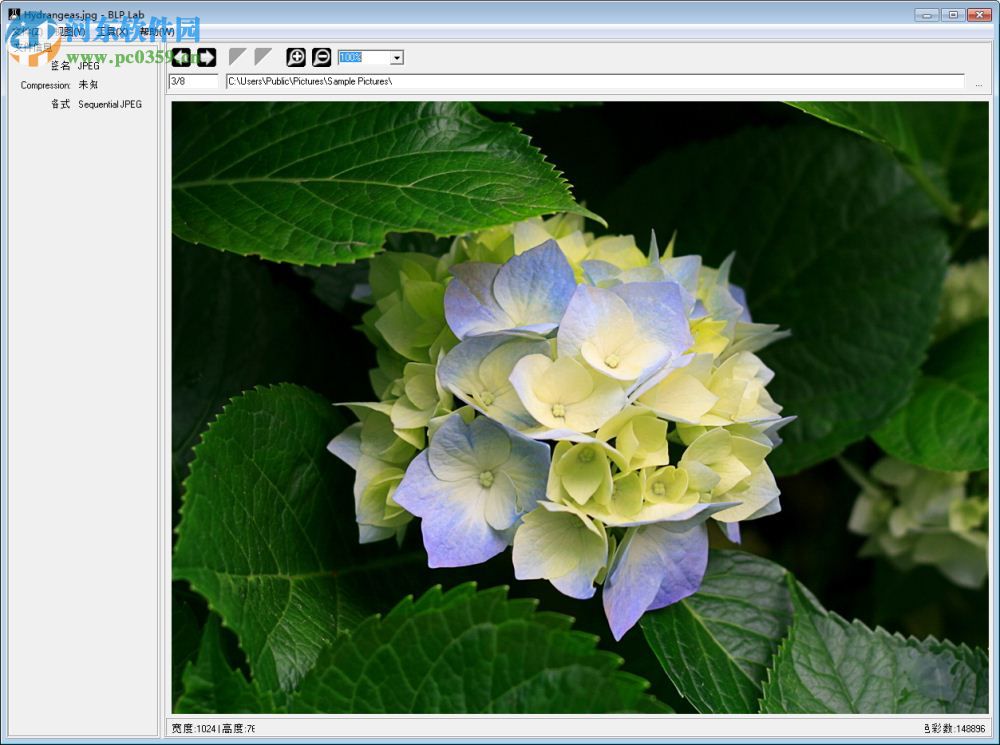Image resolution: width=1000 pixels, height=745 pixels.
Task: Click the BLP Lab title bar icon
Action: tap(14, 13)
